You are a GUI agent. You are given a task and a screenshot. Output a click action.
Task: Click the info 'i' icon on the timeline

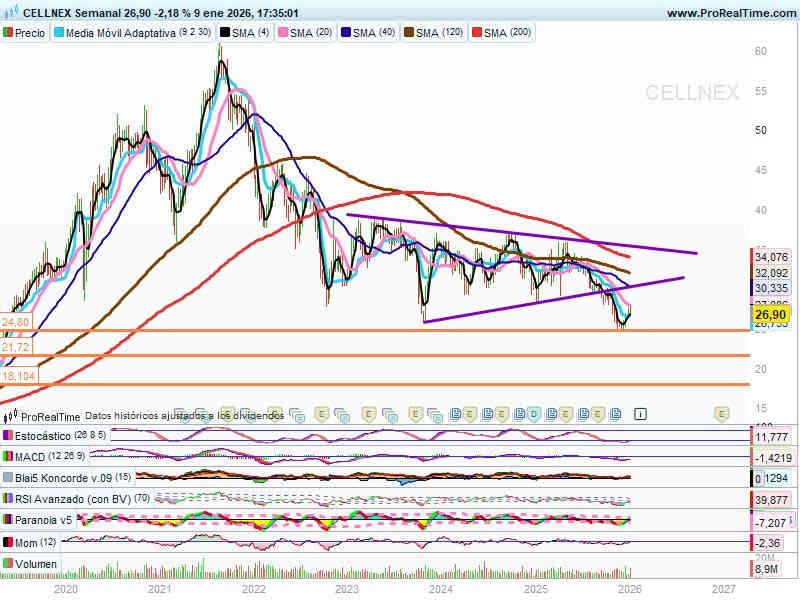(x=641, y=413)
